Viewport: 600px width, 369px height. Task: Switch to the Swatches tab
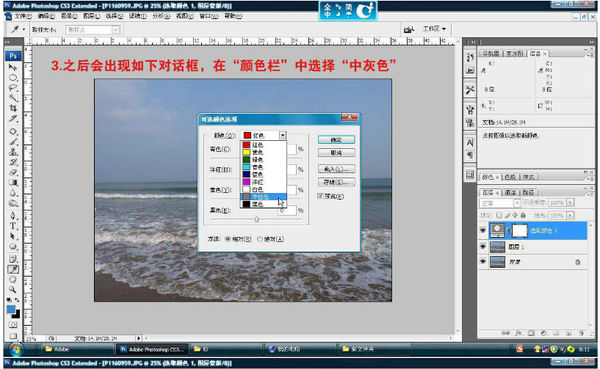coord(509,177)
